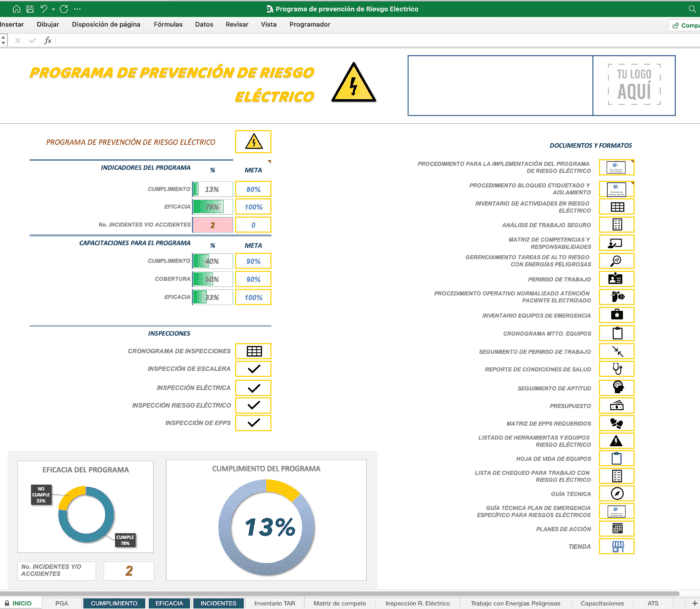Switch to the Inventario TAR sheet tab
The width and height of the screenshot is (700, 609).
click(x=274, y=603)
